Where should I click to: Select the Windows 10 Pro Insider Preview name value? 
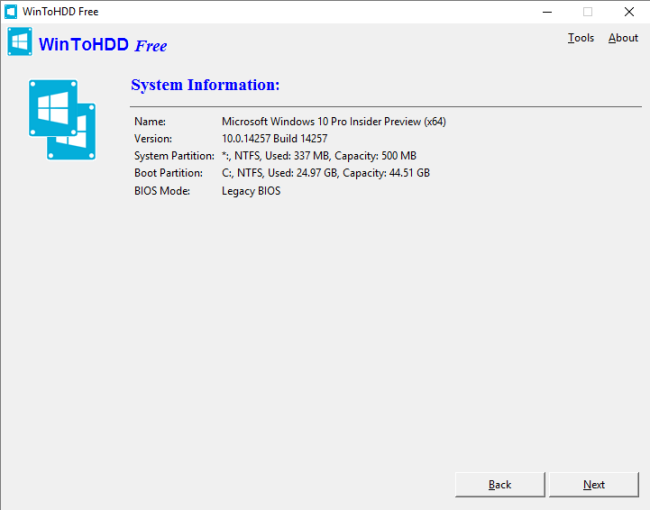tap(334, 121)
